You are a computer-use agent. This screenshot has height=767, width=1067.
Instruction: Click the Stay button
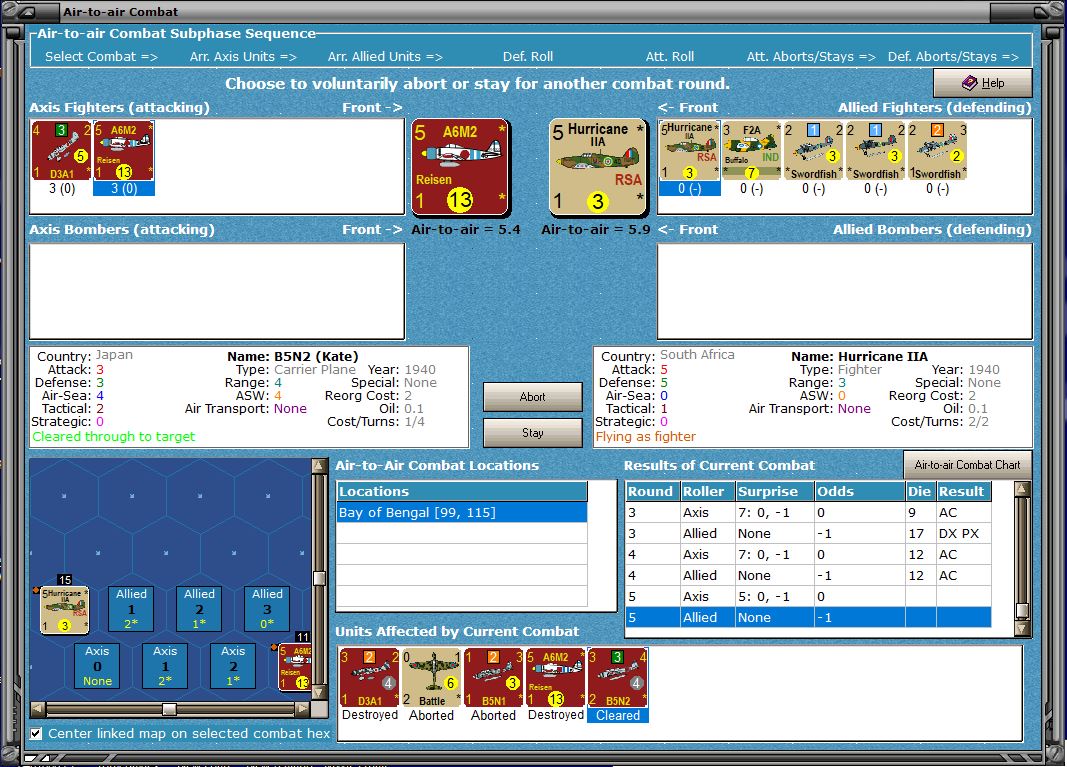click(532, 433)
